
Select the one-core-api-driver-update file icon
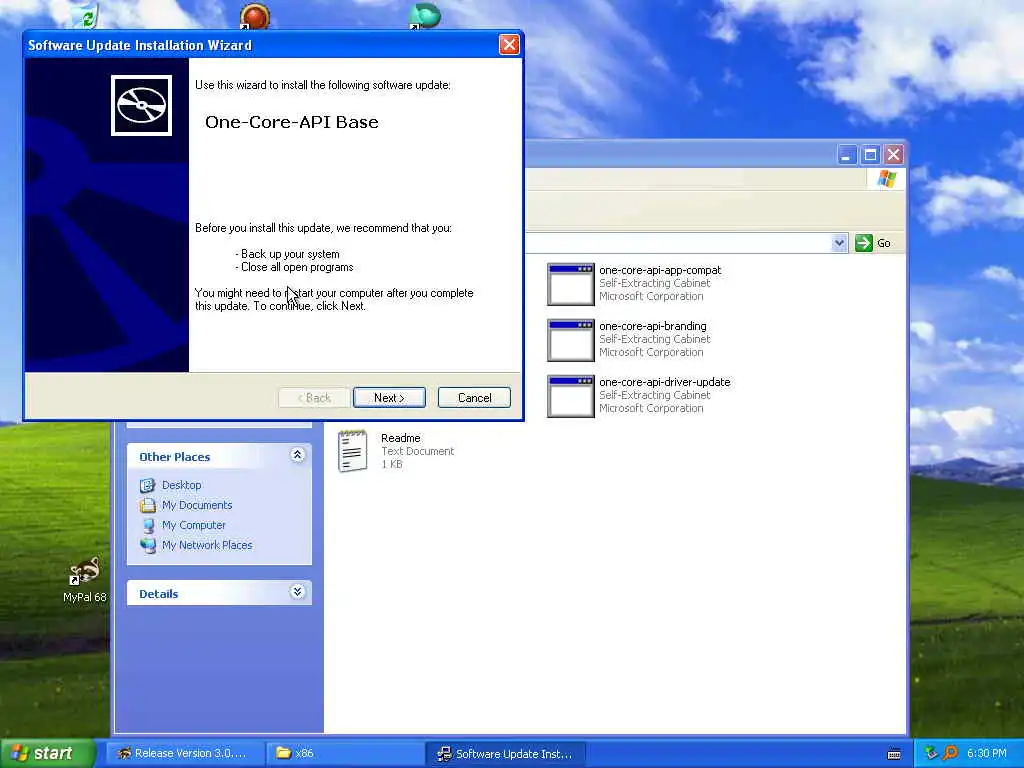point(571,396)
